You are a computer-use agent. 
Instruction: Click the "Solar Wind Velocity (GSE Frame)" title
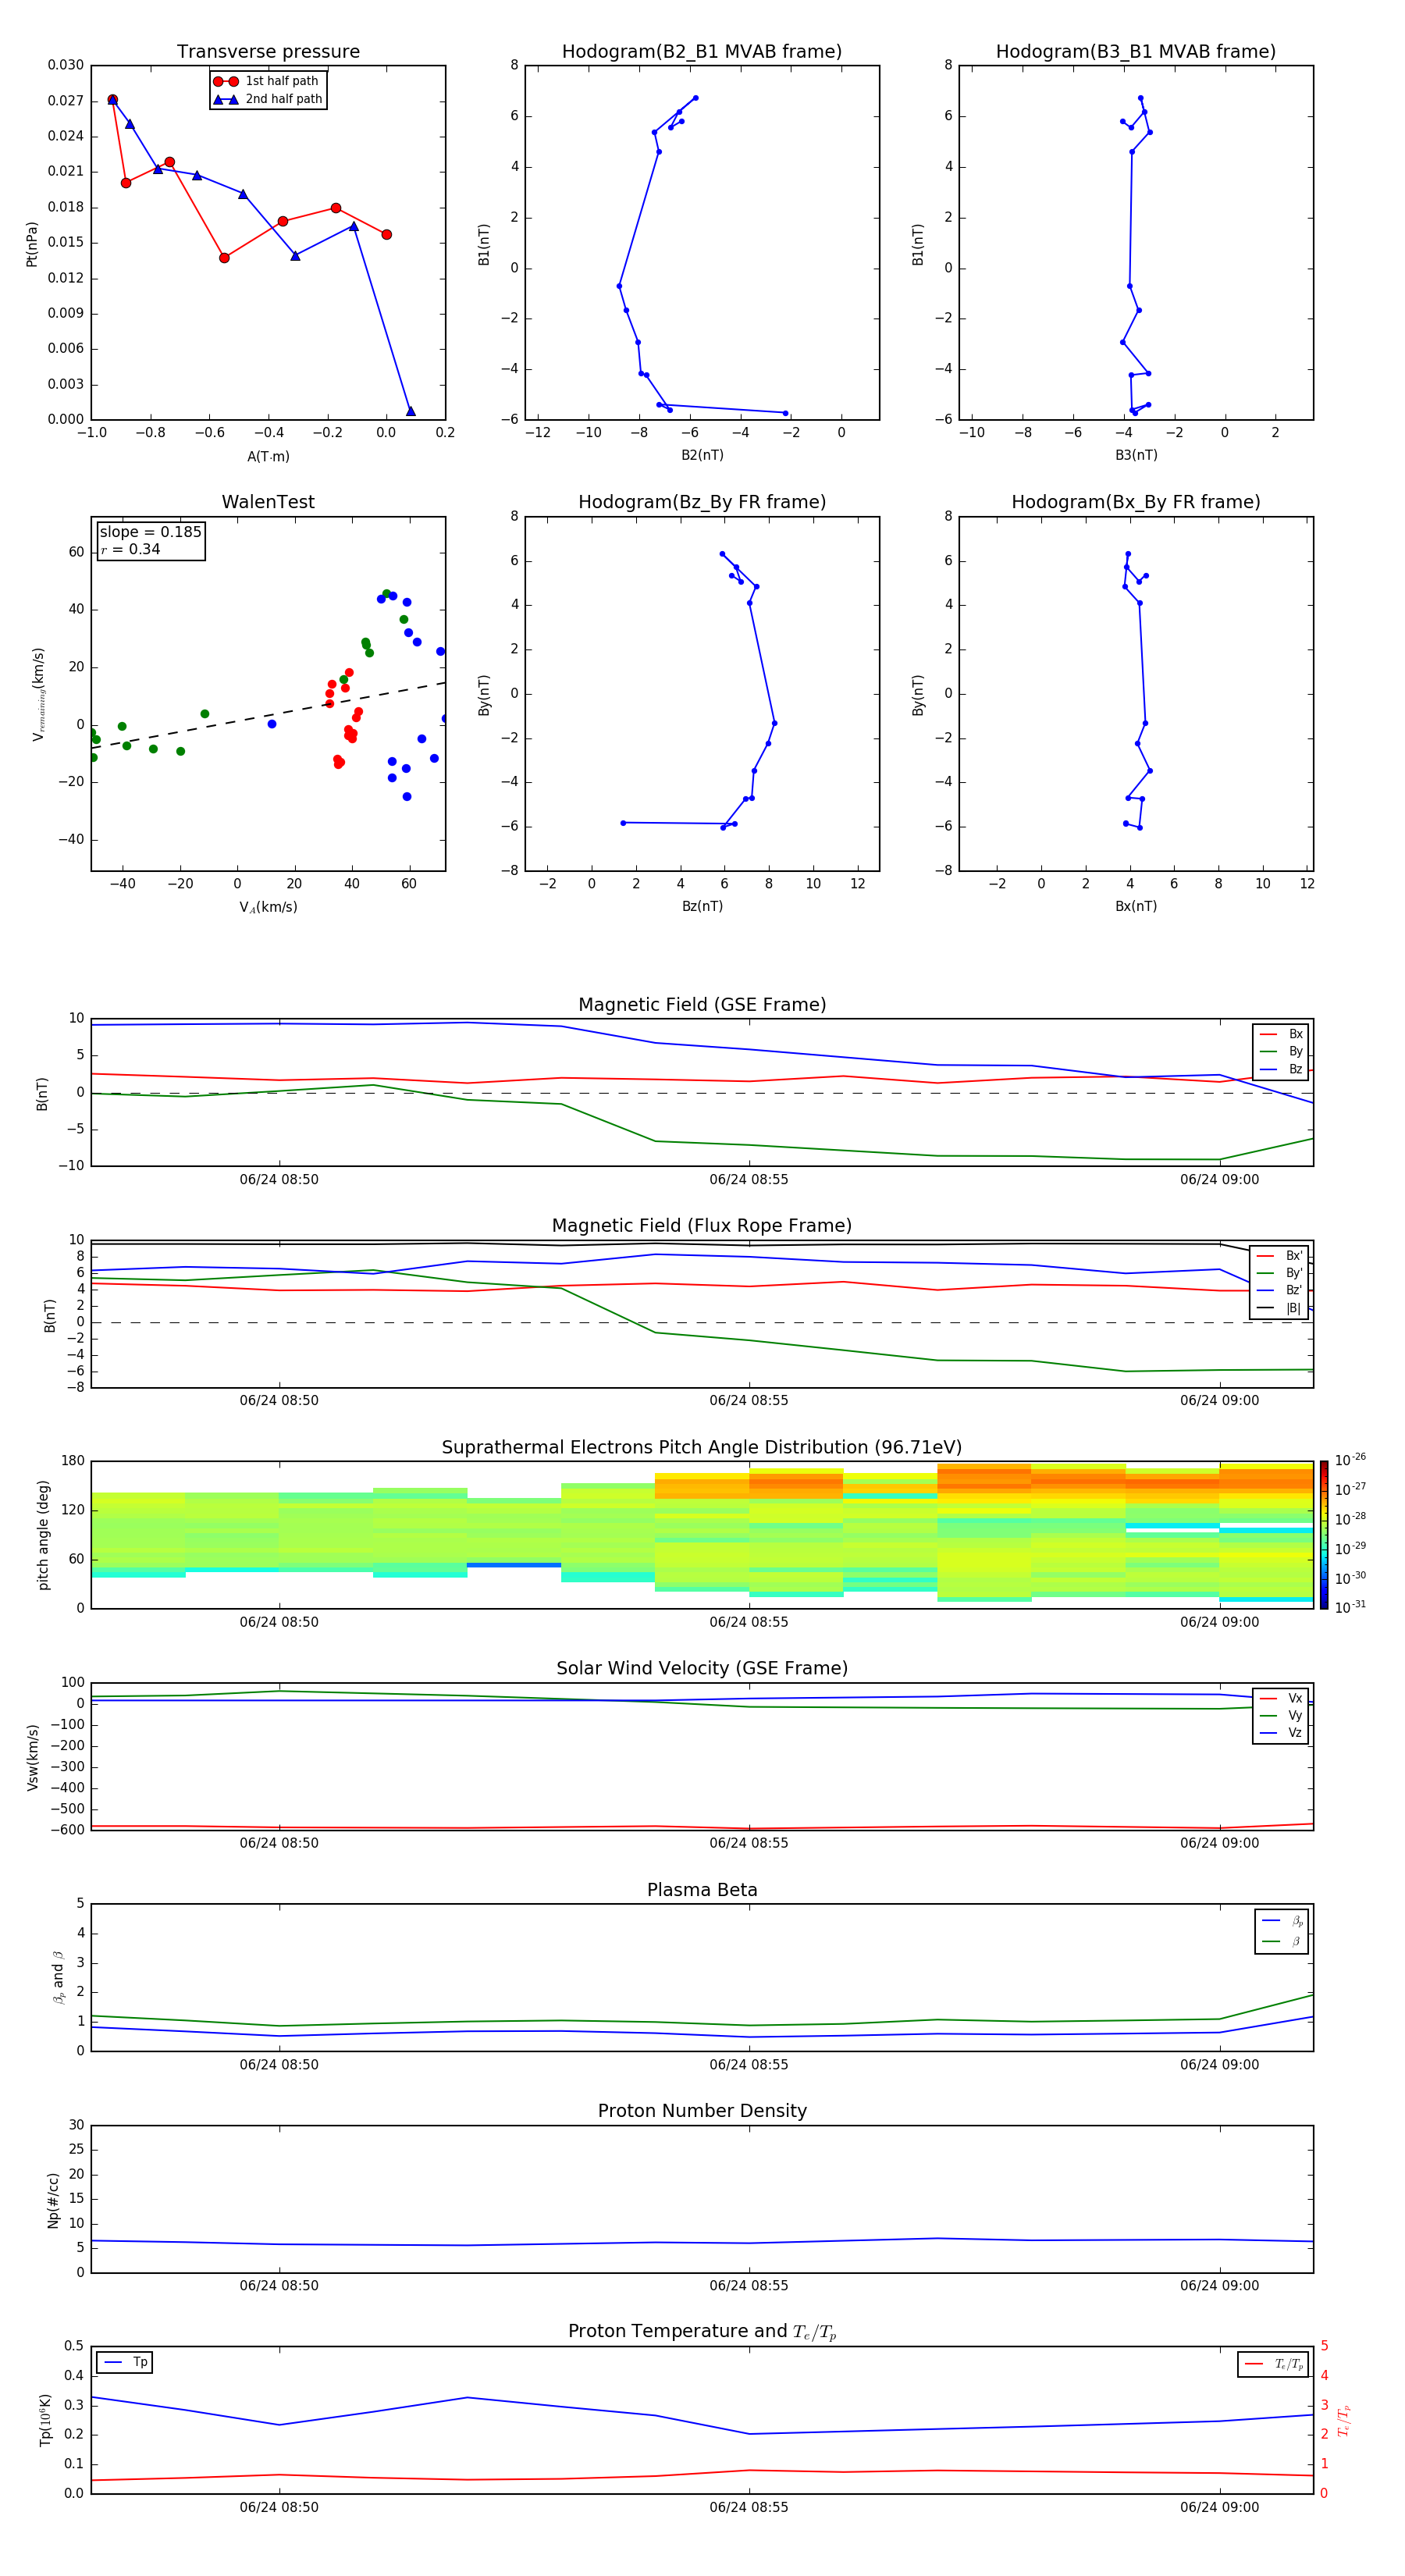[702, 1668]
